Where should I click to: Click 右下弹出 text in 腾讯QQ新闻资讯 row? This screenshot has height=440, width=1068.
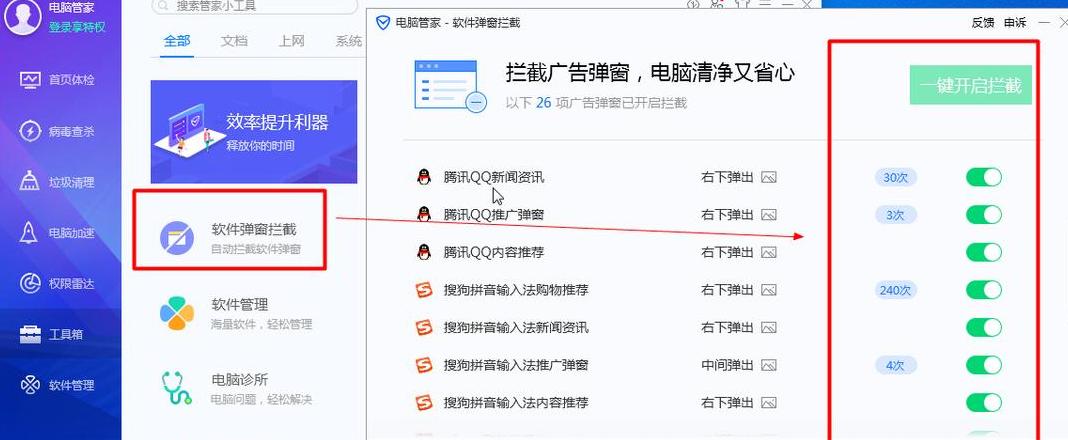727,178
